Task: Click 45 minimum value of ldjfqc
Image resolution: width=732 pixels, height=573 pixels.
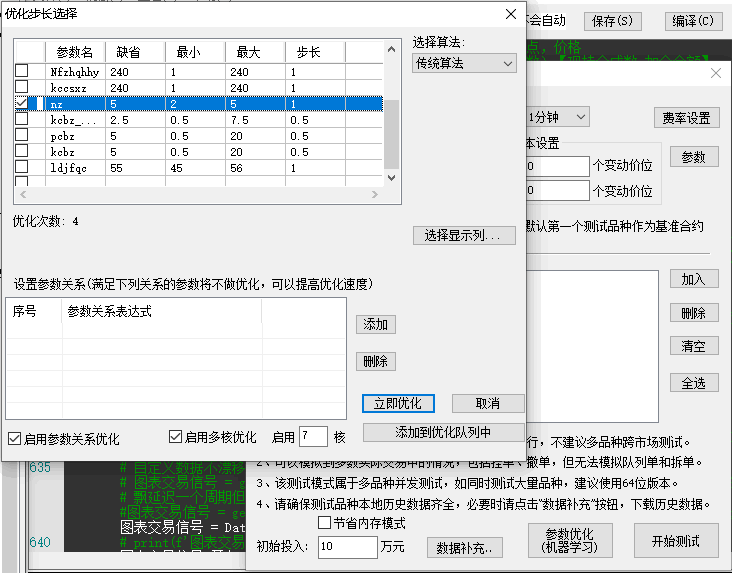Action: pos(176,168)
